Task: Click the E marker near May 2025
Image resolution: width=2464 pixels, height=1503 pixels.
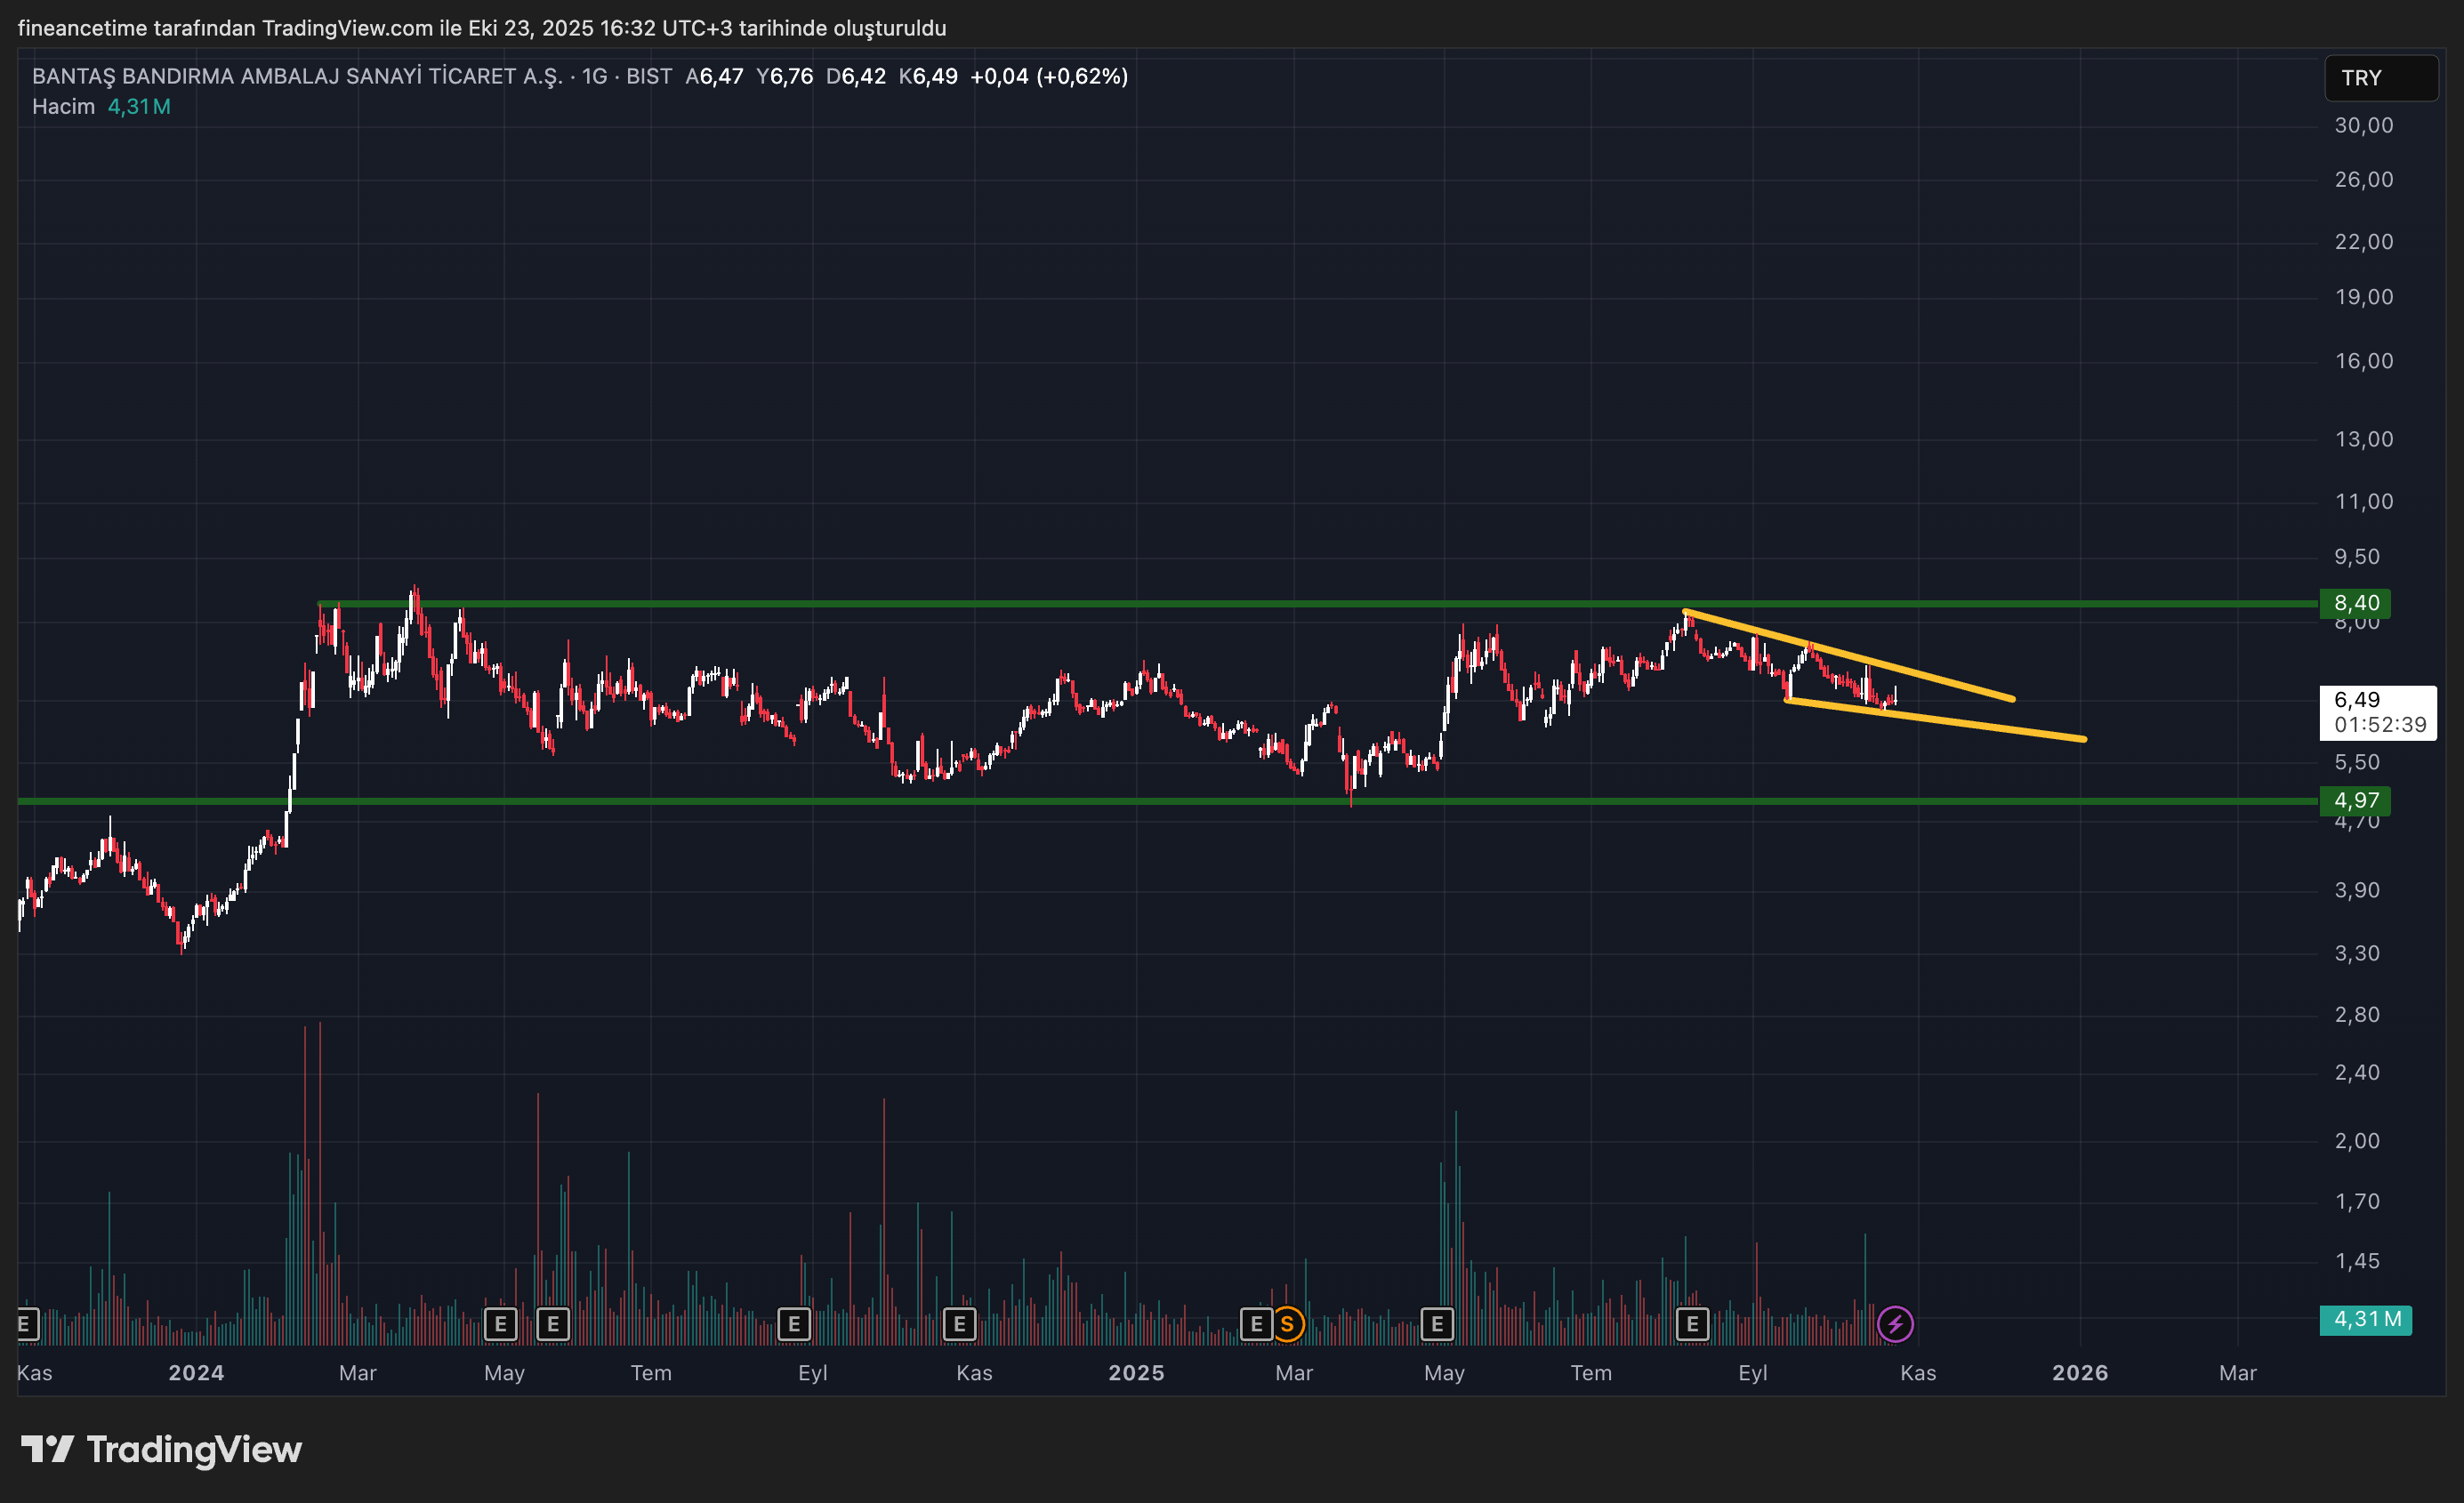Action: pos(1437,1324)
